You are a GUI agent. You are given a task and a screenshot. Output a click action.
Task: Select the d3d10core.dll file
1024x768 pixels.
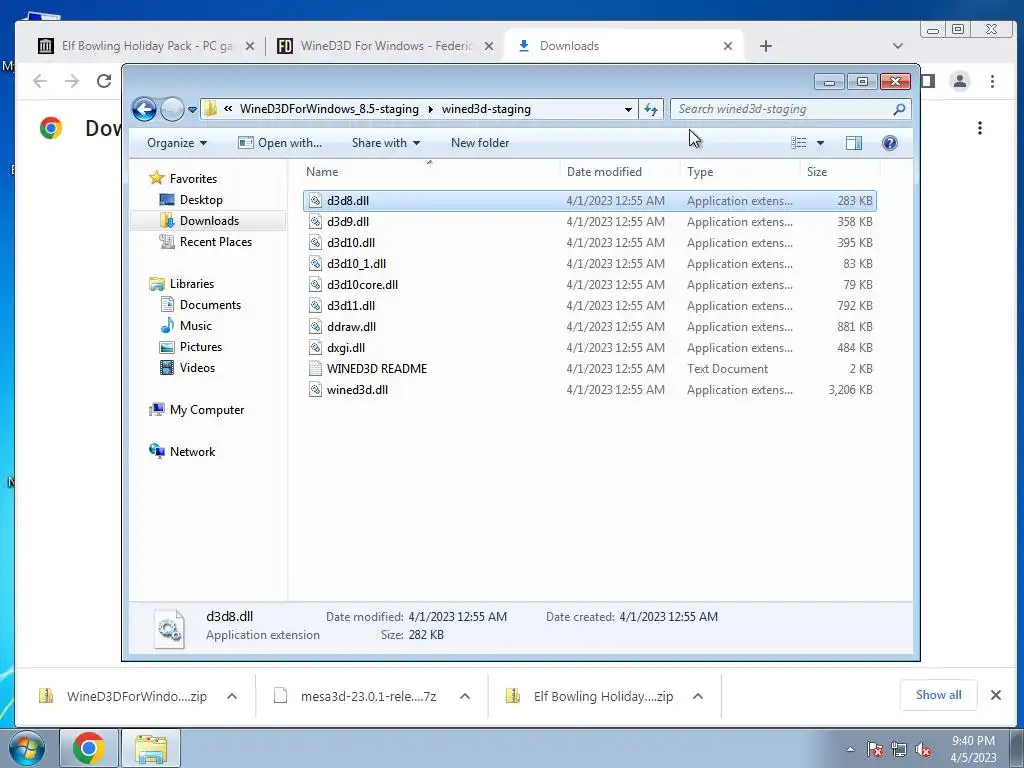pyautogui.click(x=590, y=284)
